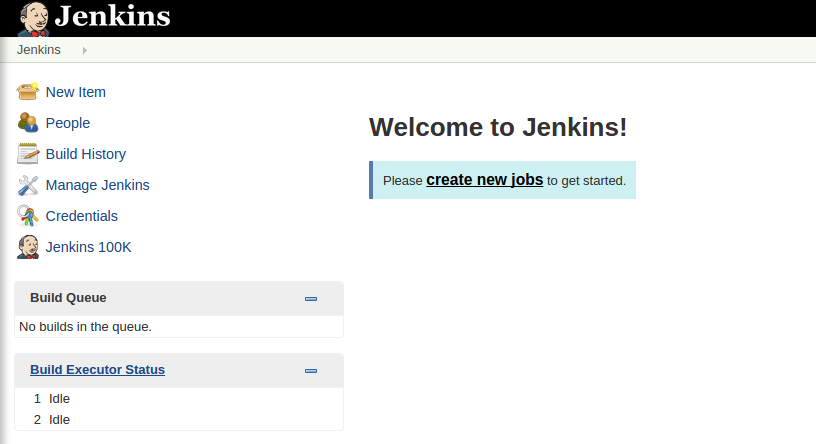Click the Welcome to Jenkins! heading
Screen dimensions: 816x444
(498, 127)
